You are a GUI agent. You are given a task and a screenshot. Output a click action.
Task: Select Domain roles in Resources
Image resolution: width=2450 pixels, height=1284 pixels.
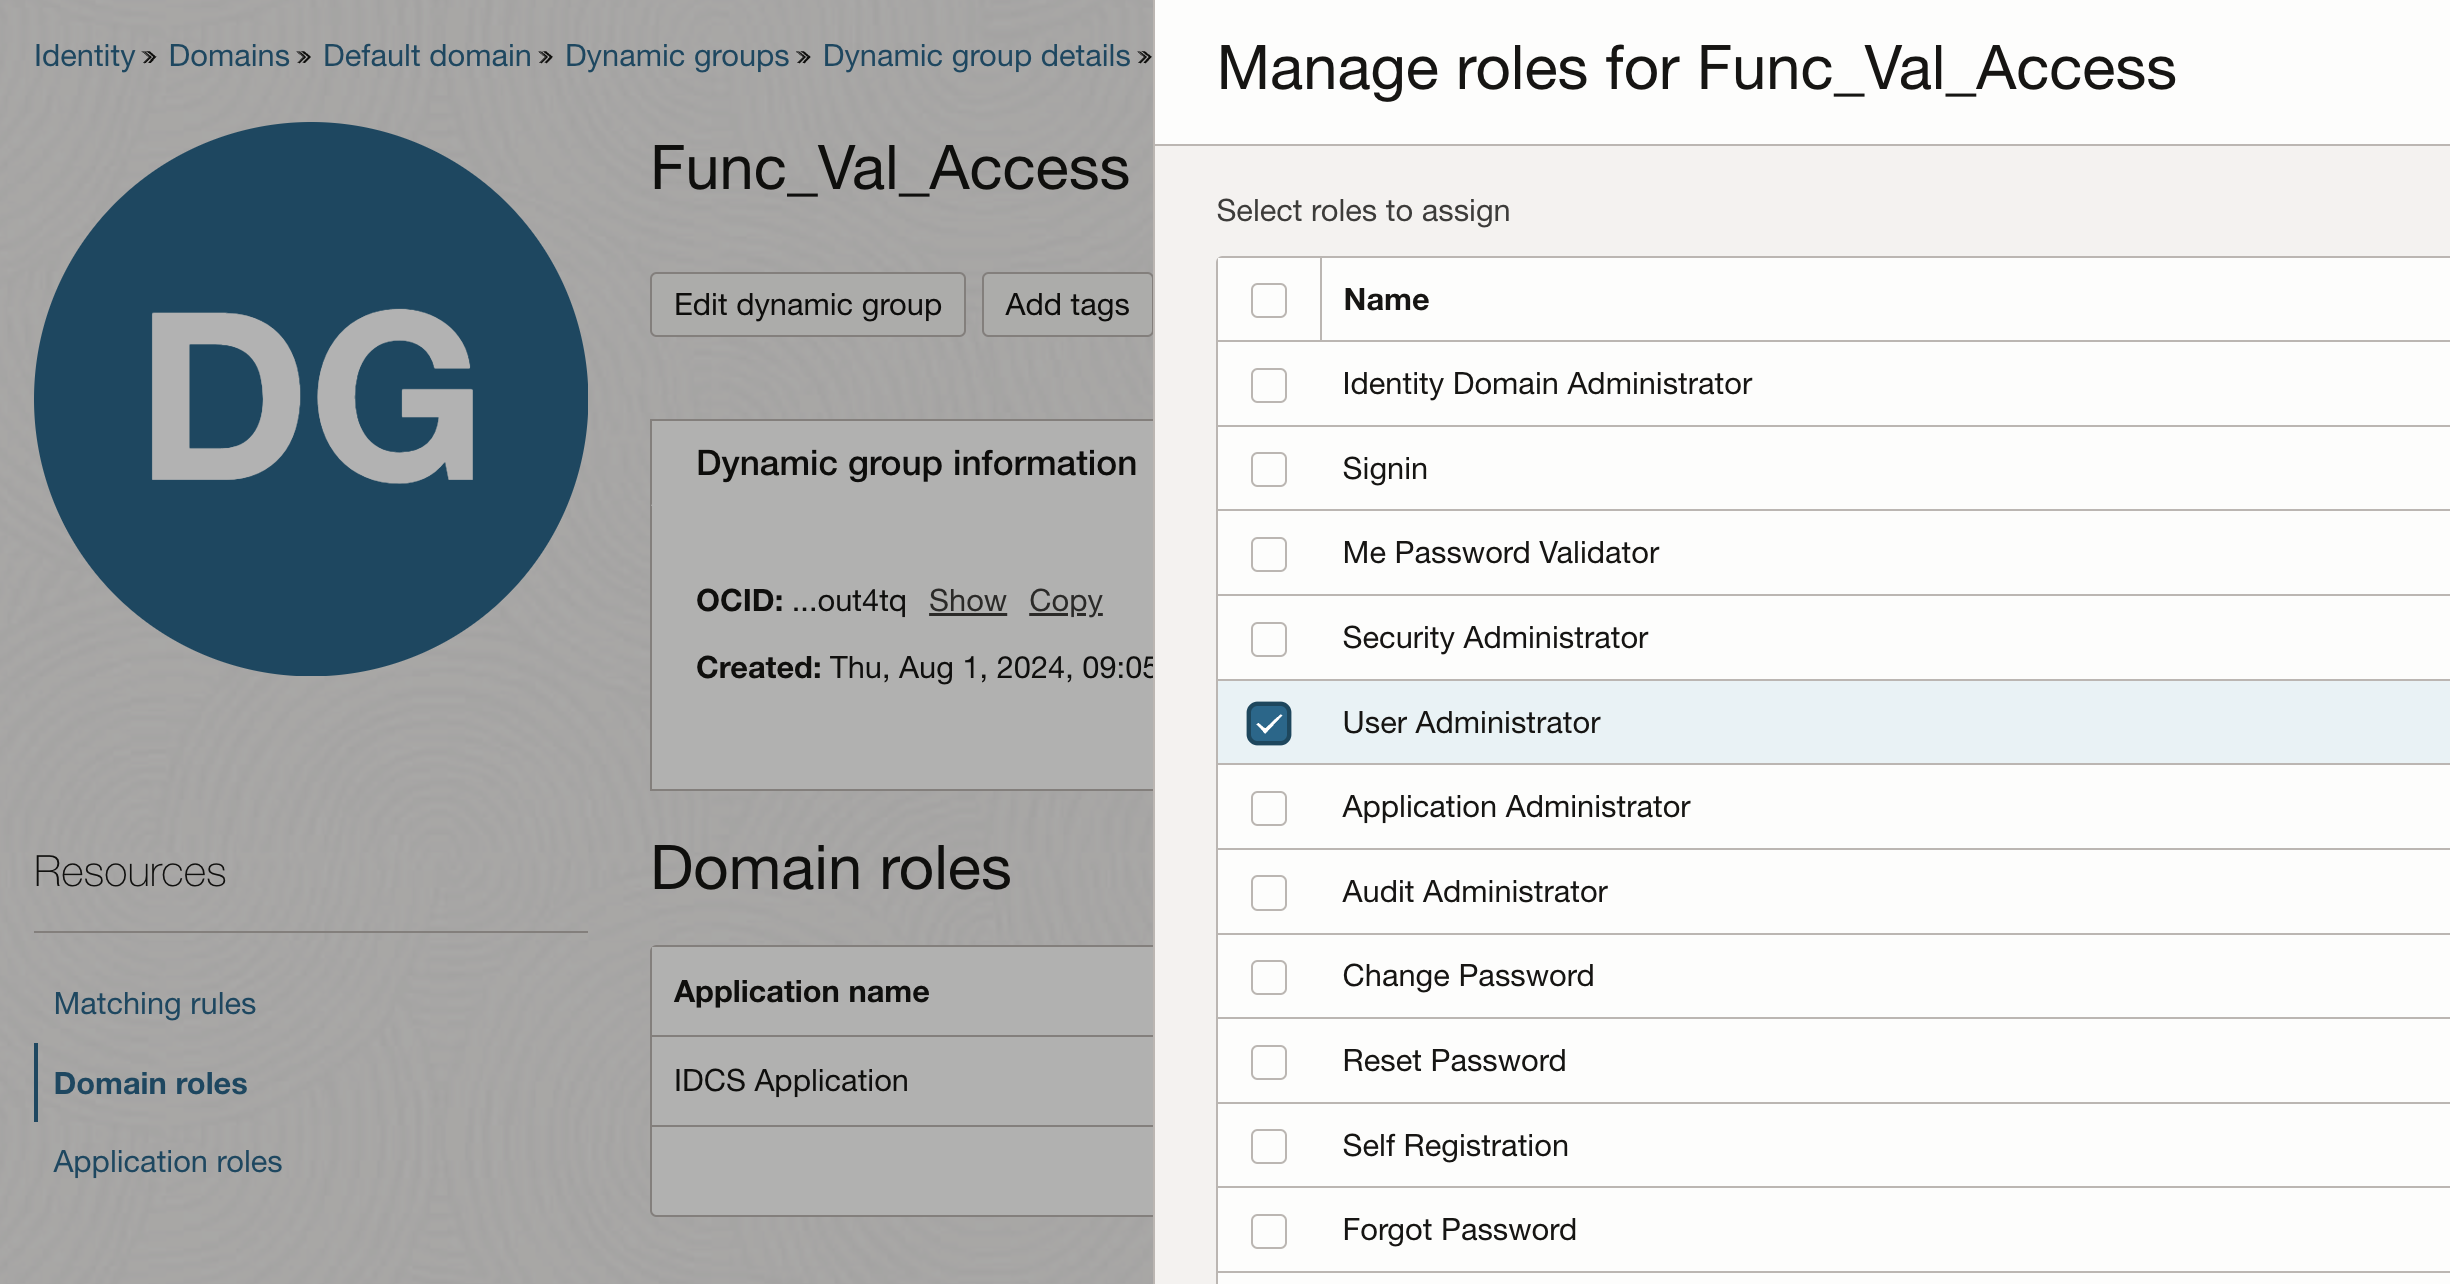[150, 1083]
